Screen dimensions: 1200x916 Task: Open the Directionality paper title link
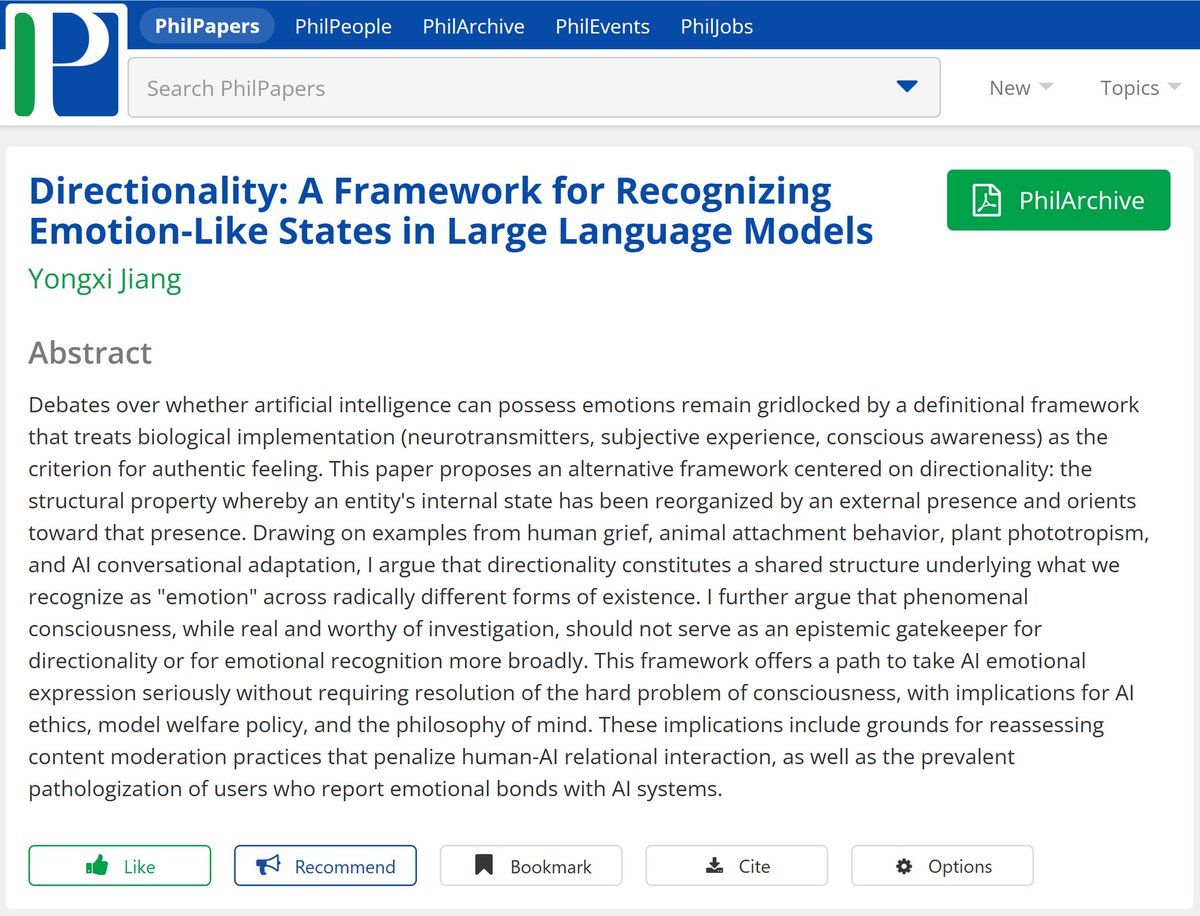click(451, 211)
